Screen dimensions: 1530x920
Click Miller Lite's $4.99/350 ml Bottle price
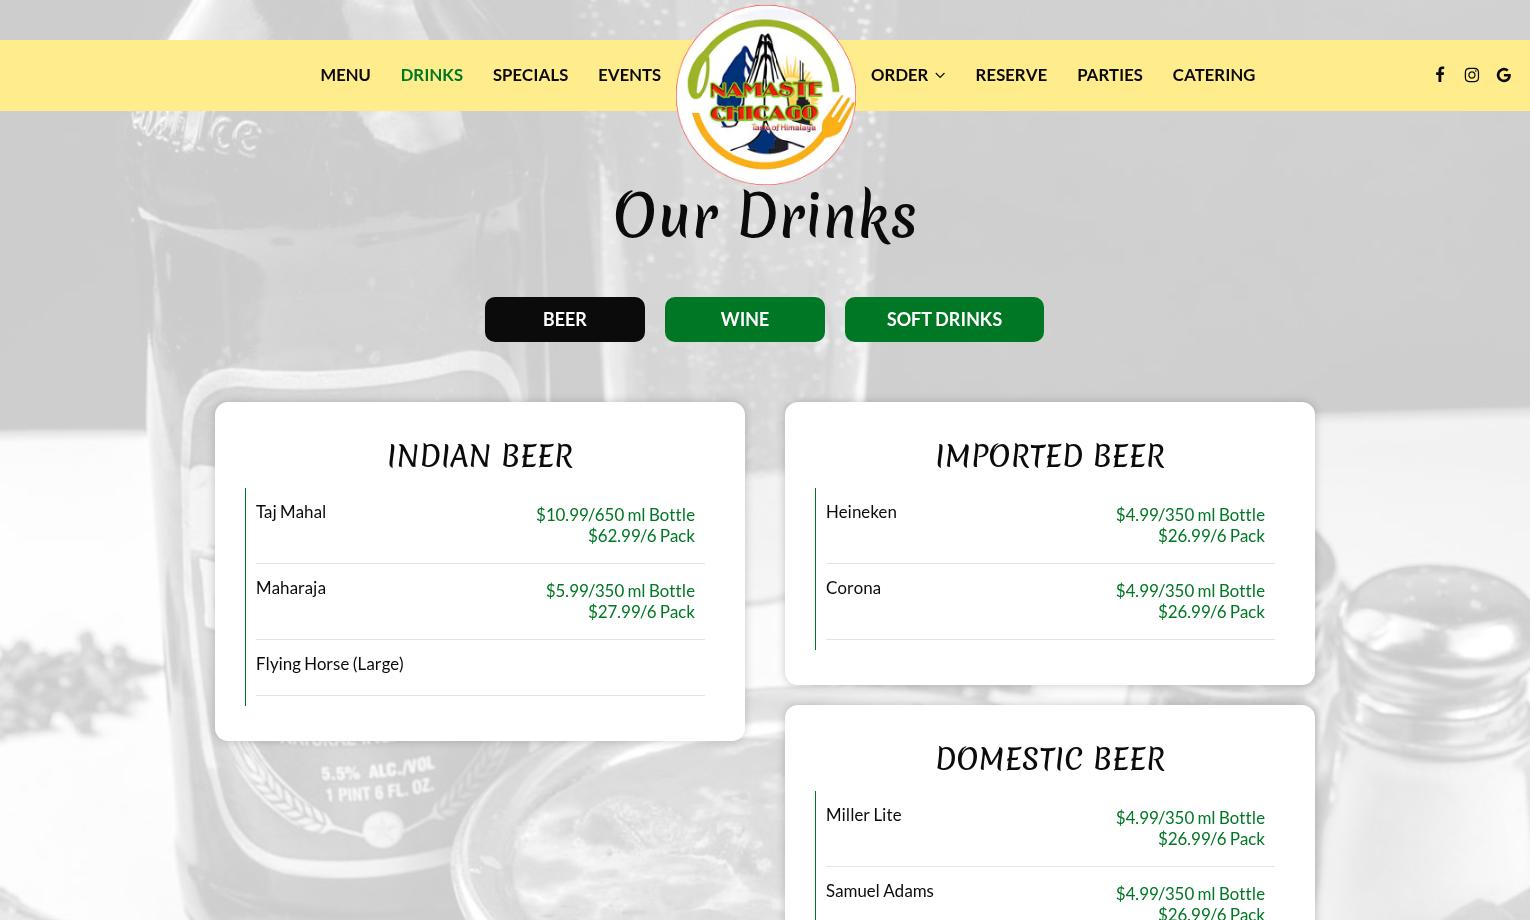point(1190,818)
